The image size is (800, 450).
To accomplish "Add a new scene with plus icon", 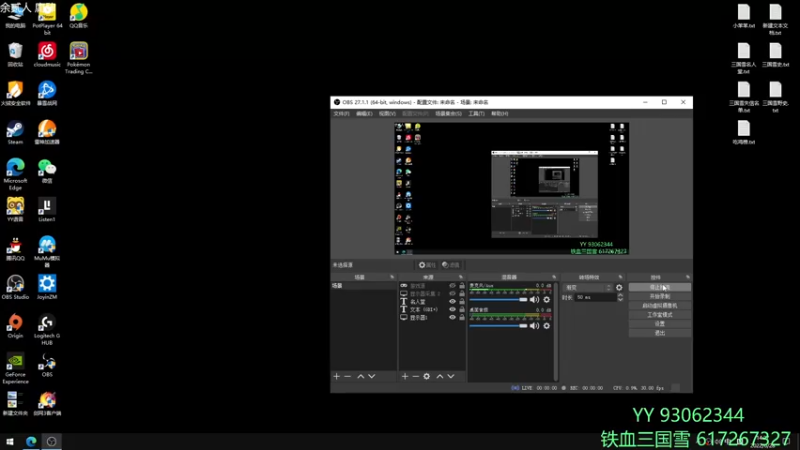I will (x=336, y=377).
